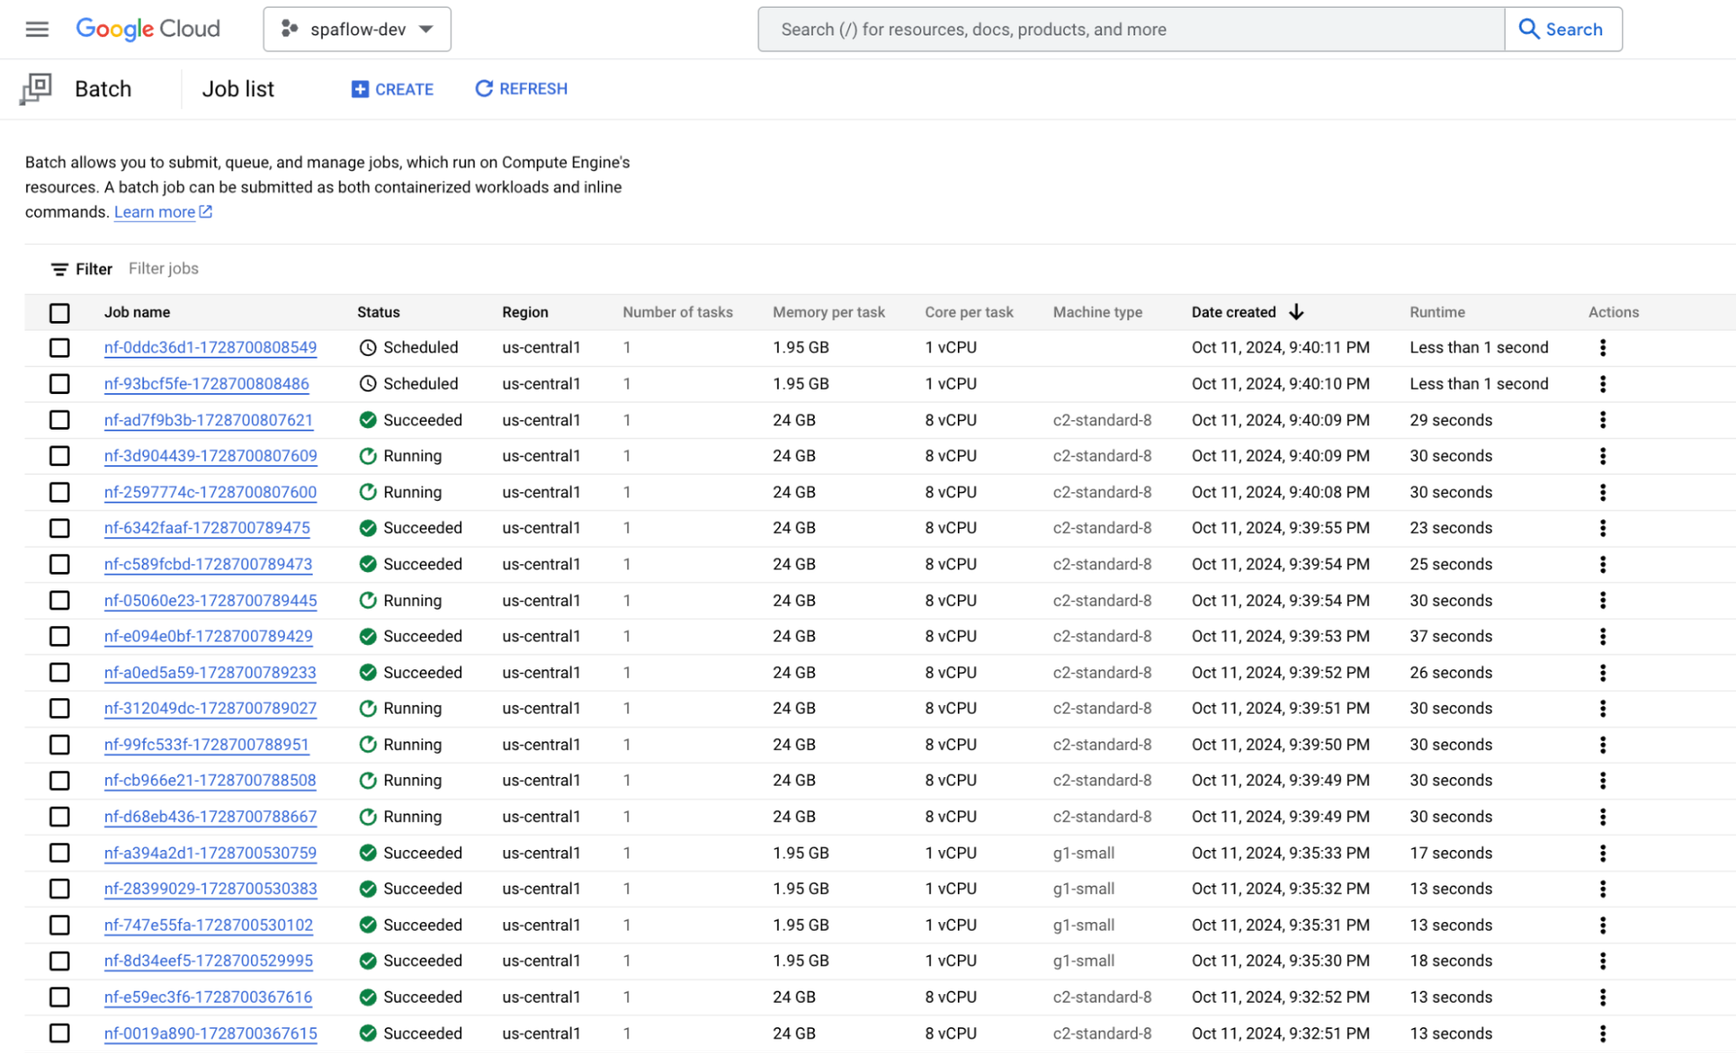1736x1053 pixels.
Task: Tick checkbox for job nf-93bcf5fe-1728700808486
Action: (x=60, y=384)
